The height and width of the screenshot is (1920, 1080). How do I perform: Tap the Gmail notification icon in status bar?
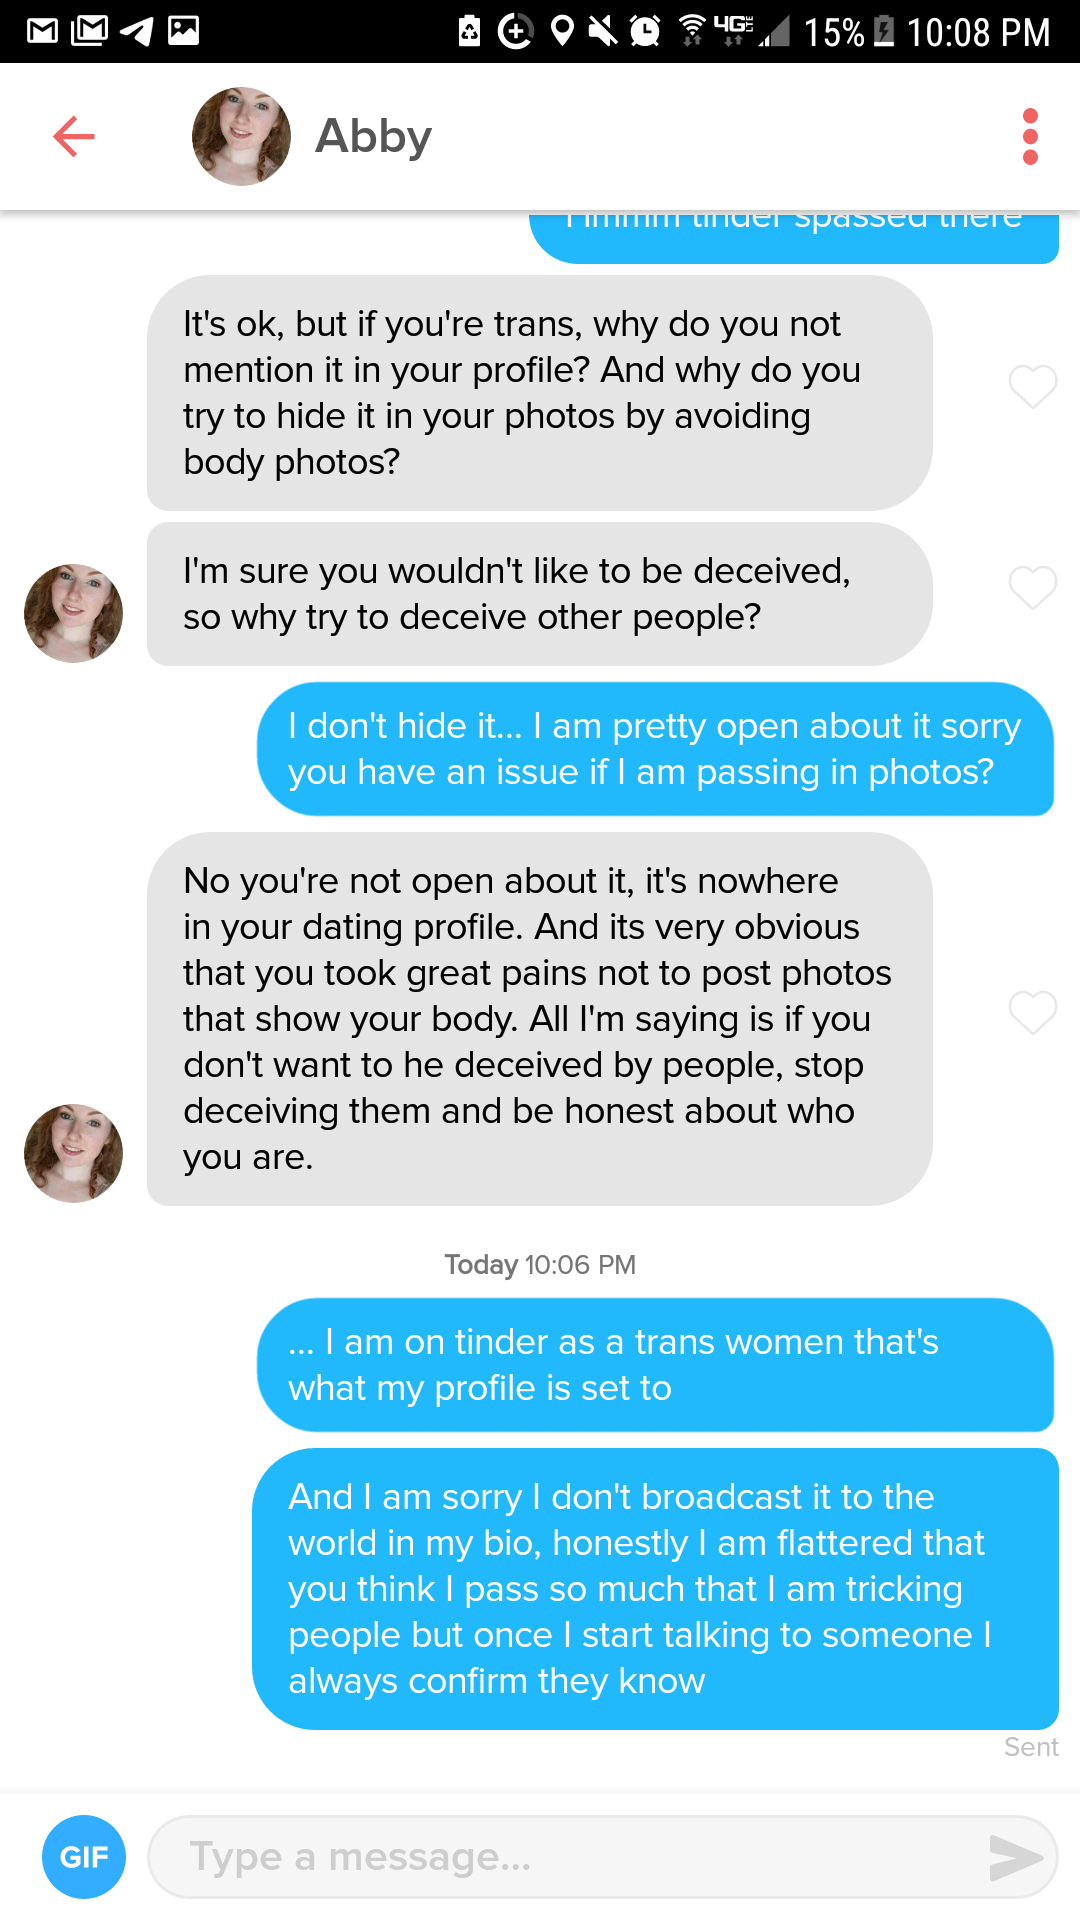pos(42,31)
